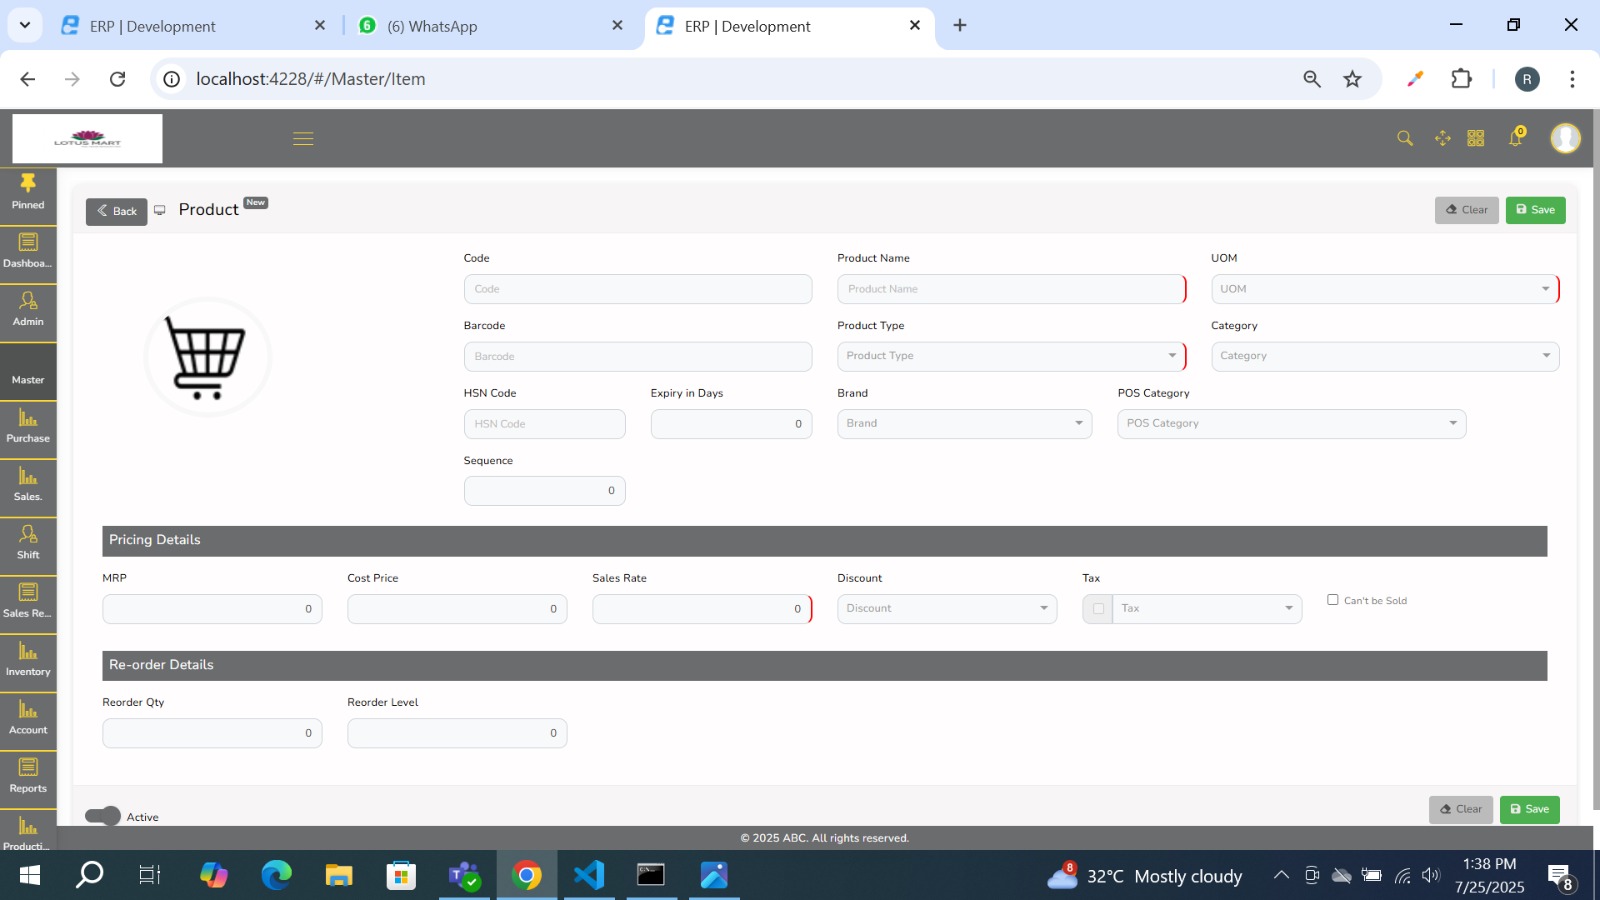
Task: Open Visual Studio Code from taskbar
Action: 589,876
